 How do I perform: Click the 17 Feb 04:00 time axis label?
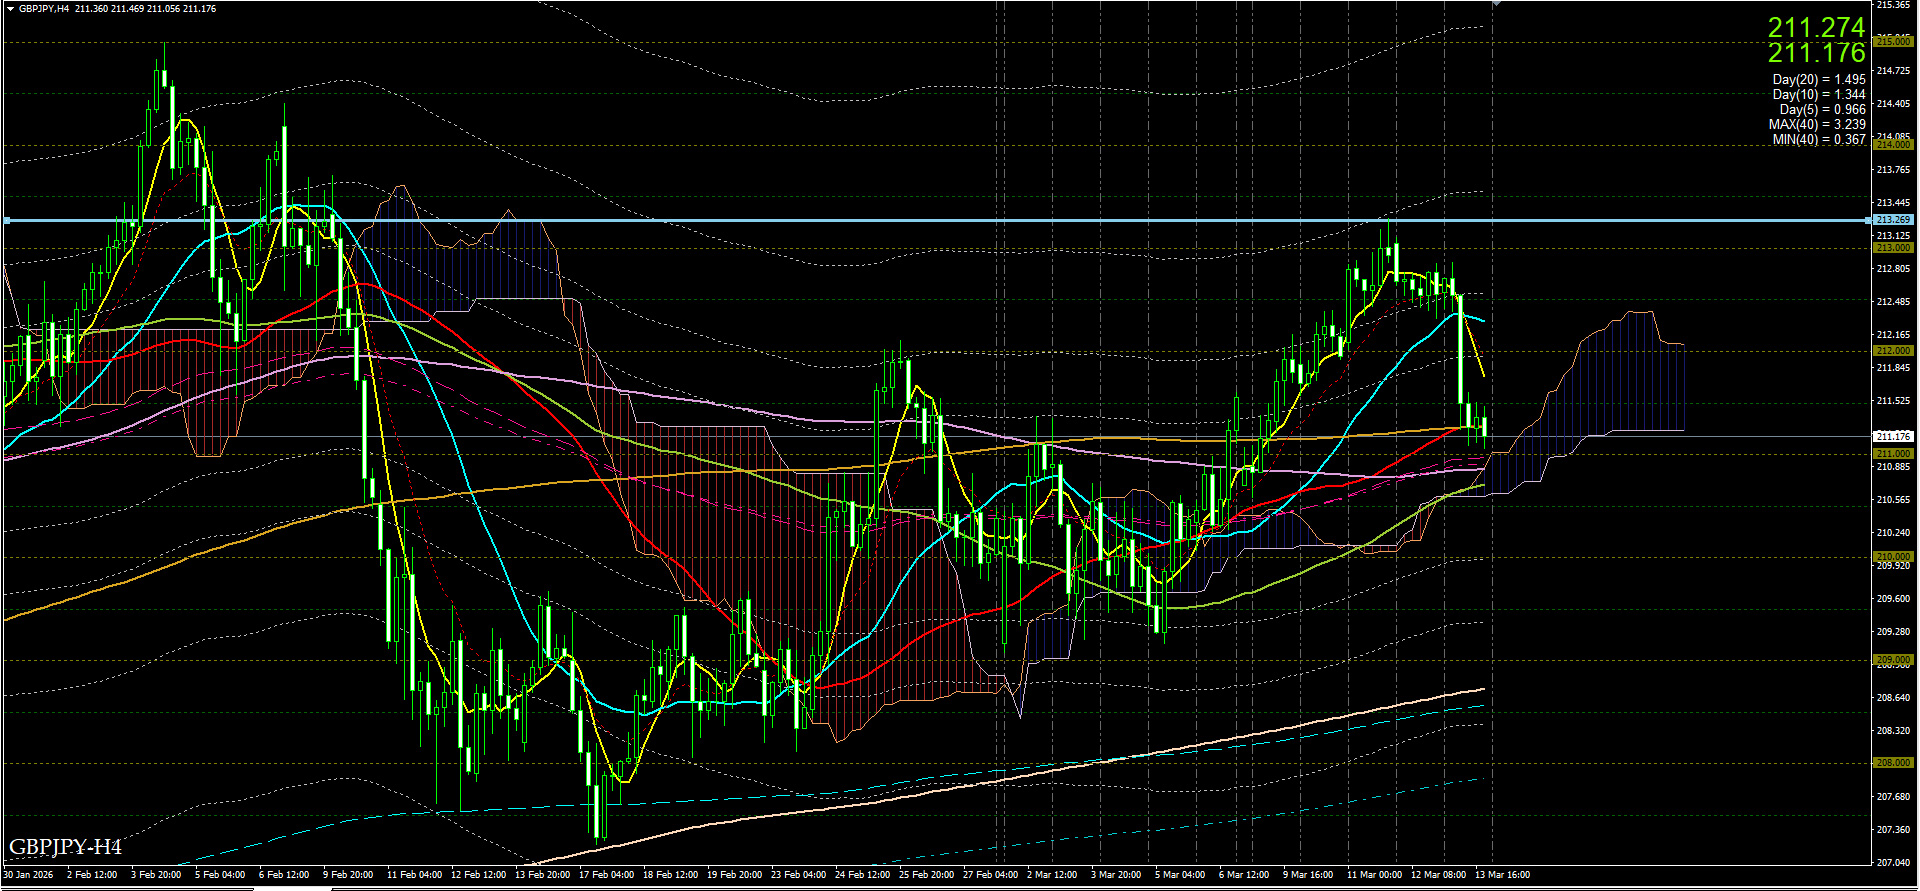pos(606,875)
